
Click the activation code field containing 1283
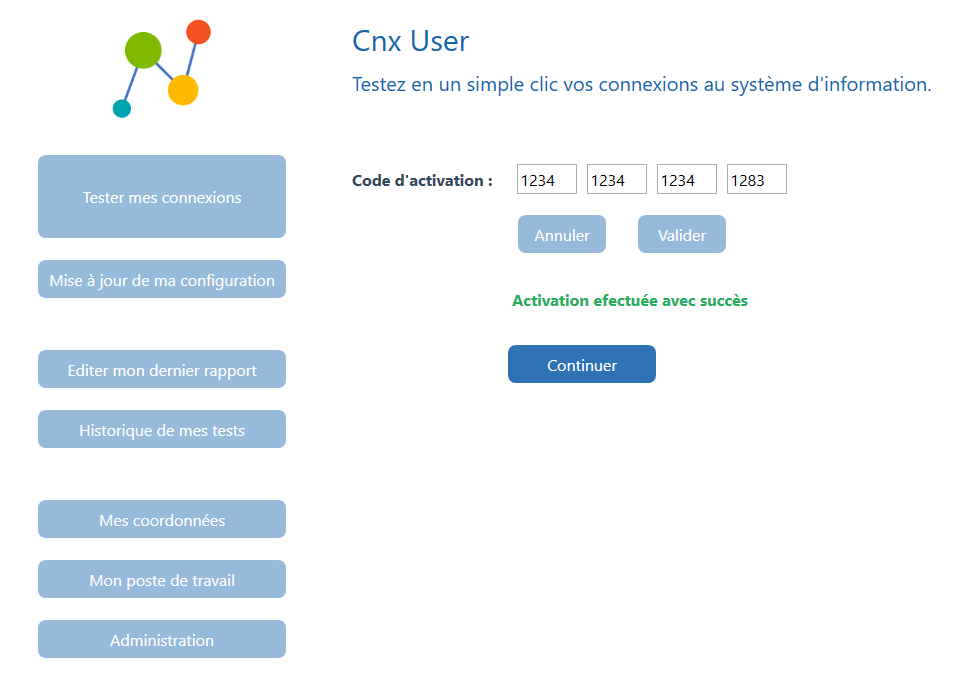(x=757, y=180)
